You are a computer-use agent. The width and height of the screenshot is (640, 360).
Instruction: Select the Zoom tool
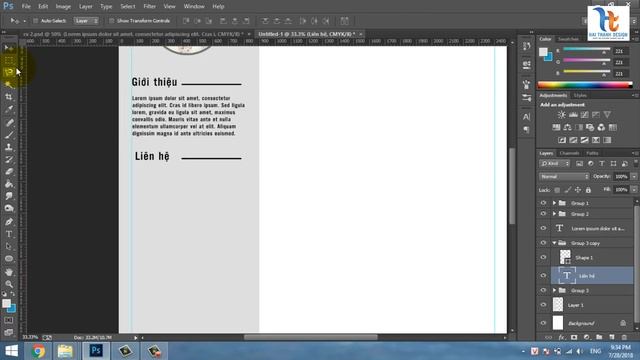click(9, 284)
